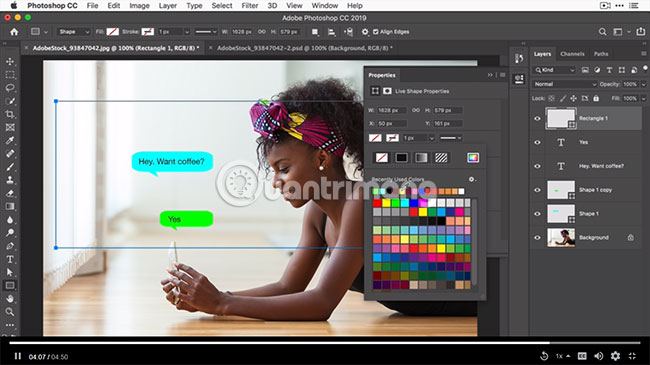This screenshot has width=650, height=365.
Task: Open stroke style dropdown in options bar
Action: [206, 32]
